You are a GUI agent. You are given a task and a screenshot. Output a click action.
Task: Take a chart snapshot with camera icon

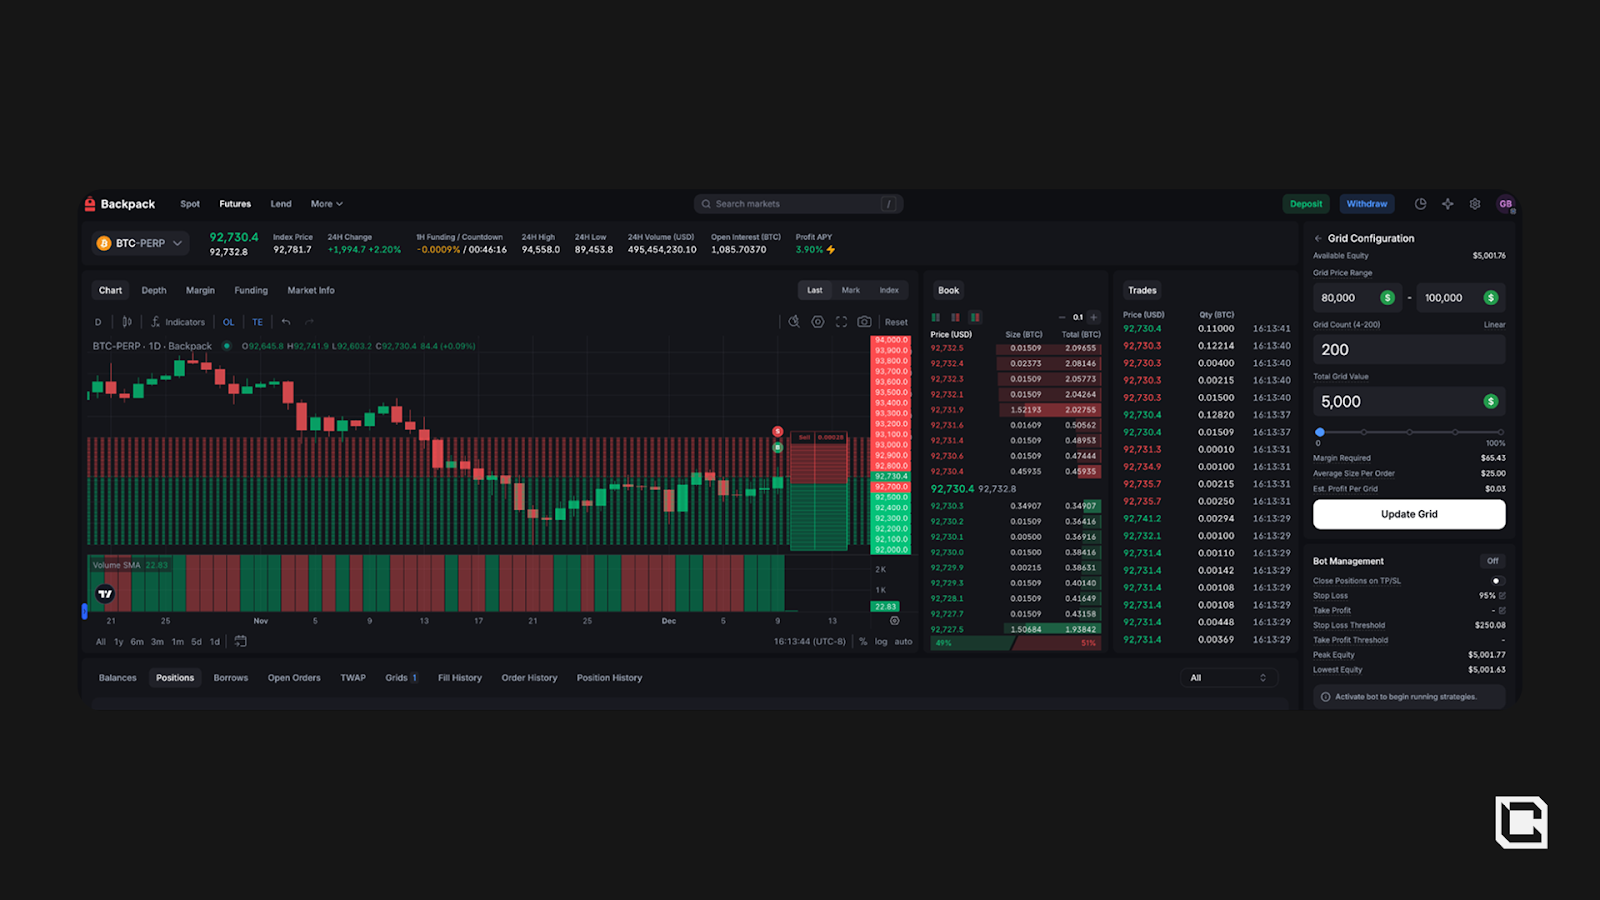pos(864,322)
